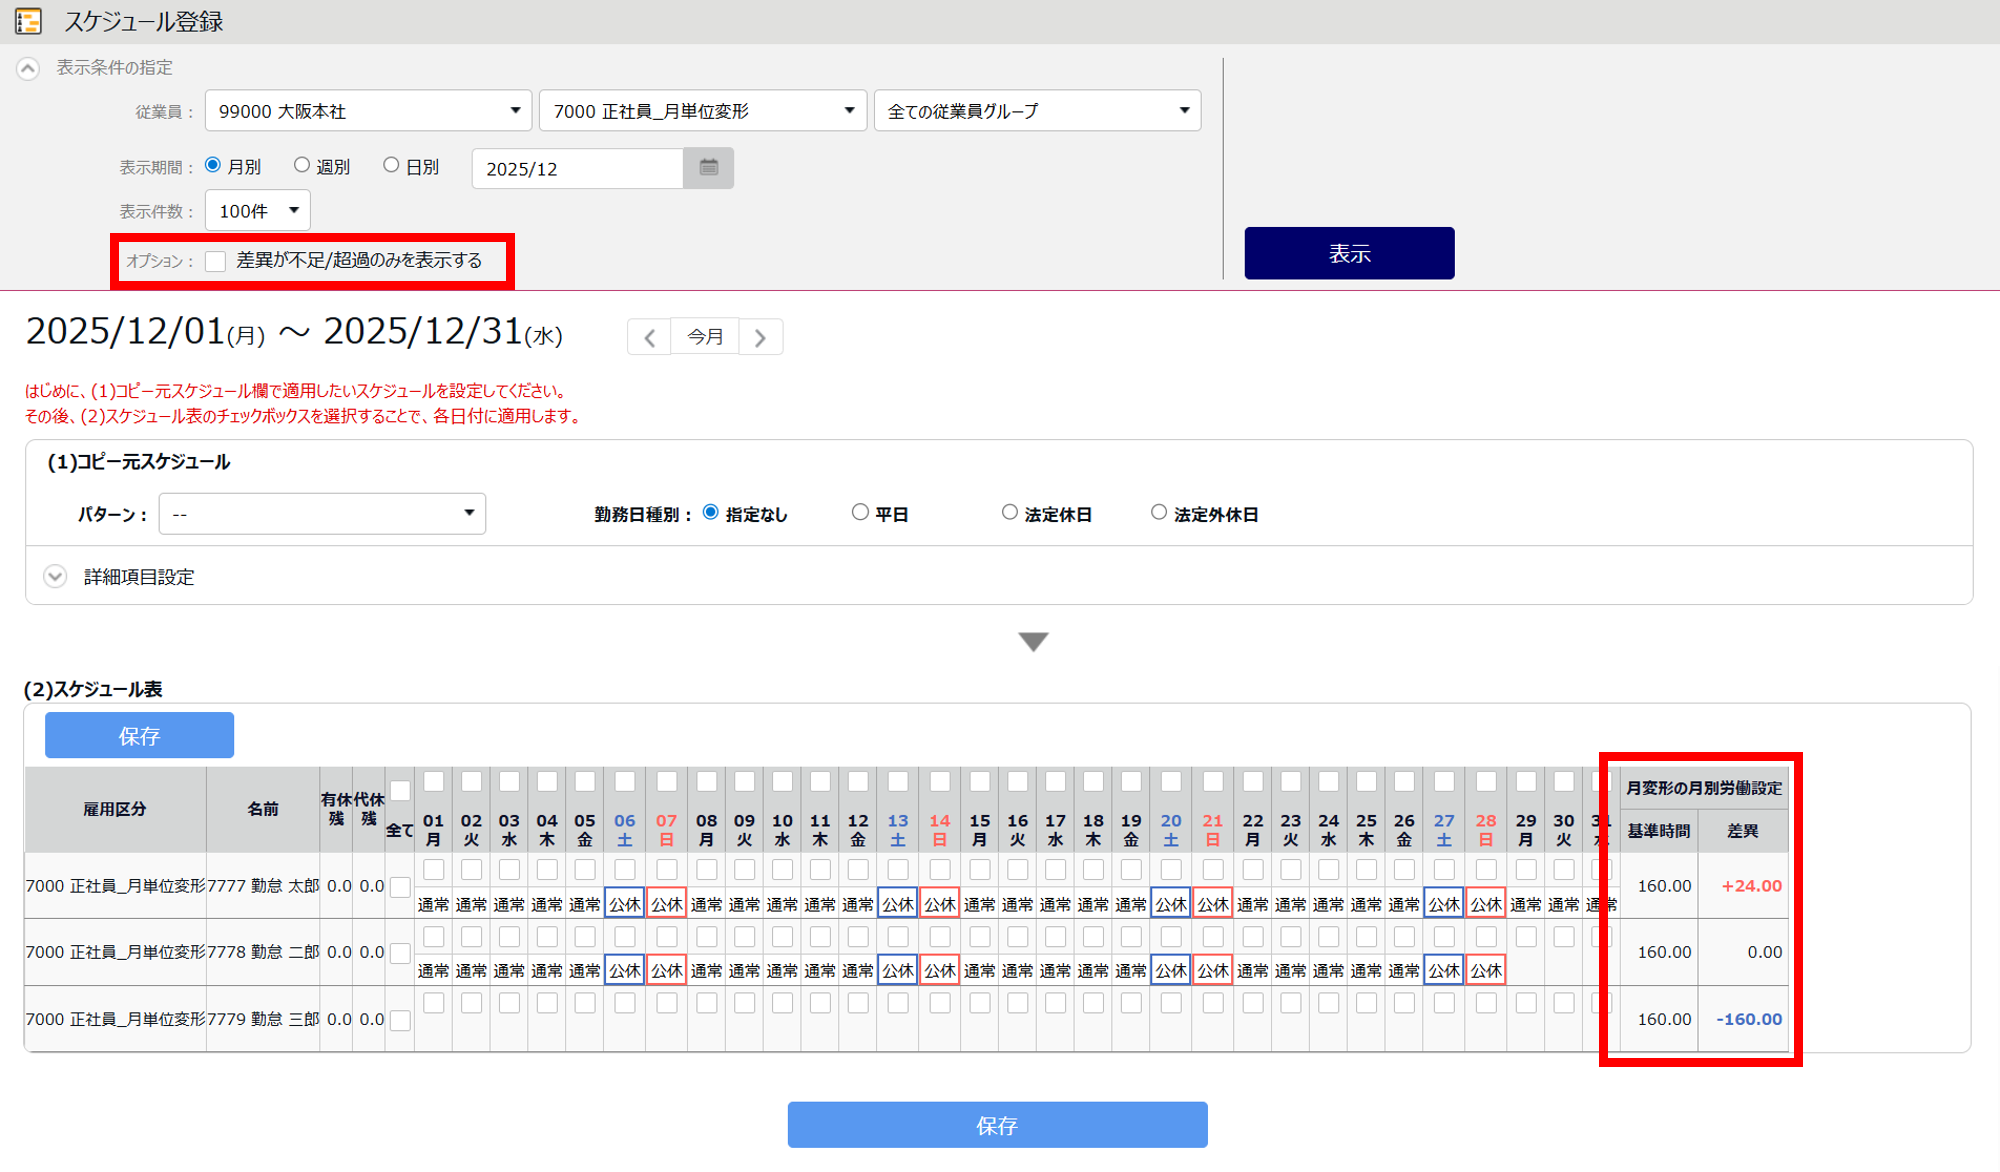Open the 99000 大阪本社 dropdown
This screenshot has height=1172, width=2000.
368,111
